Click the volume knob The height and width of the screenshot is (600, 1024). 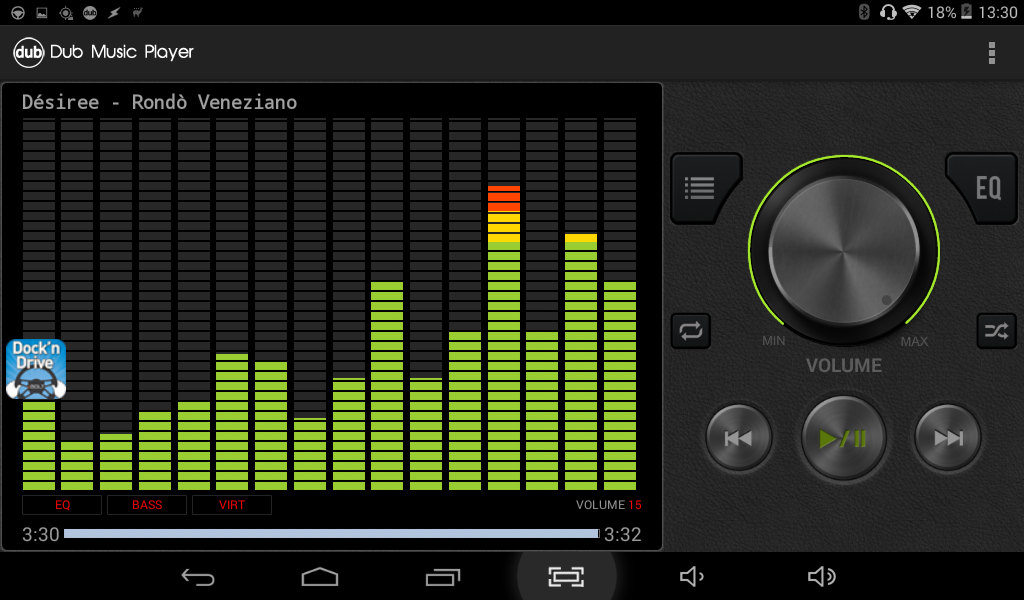[843, 250]
